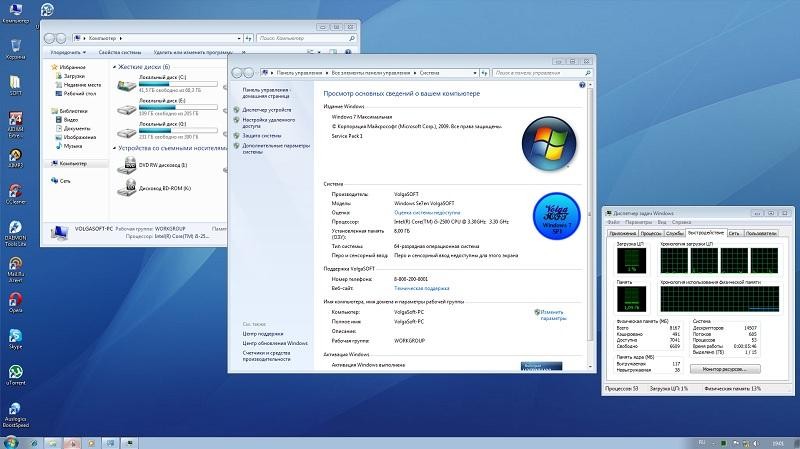The height and width of the screenshot is (449, 800).
Task: Select Локальный диск (C:) drive icon
Action: click(127, 85)
